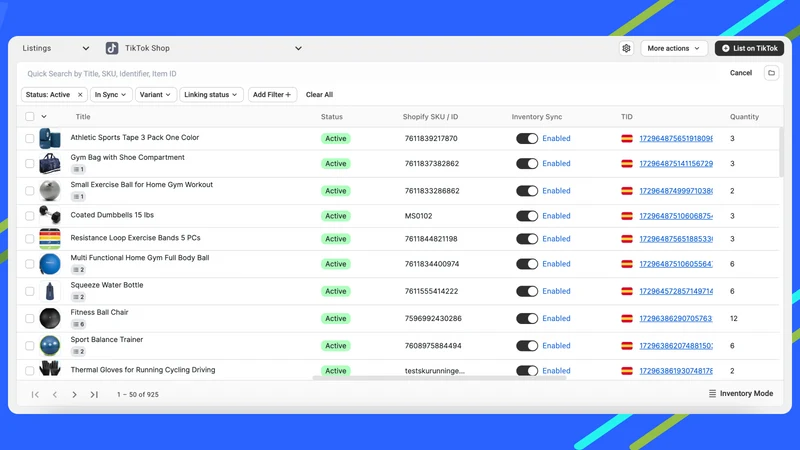Select the Gym Bag row checkbox

pos(30,163)
